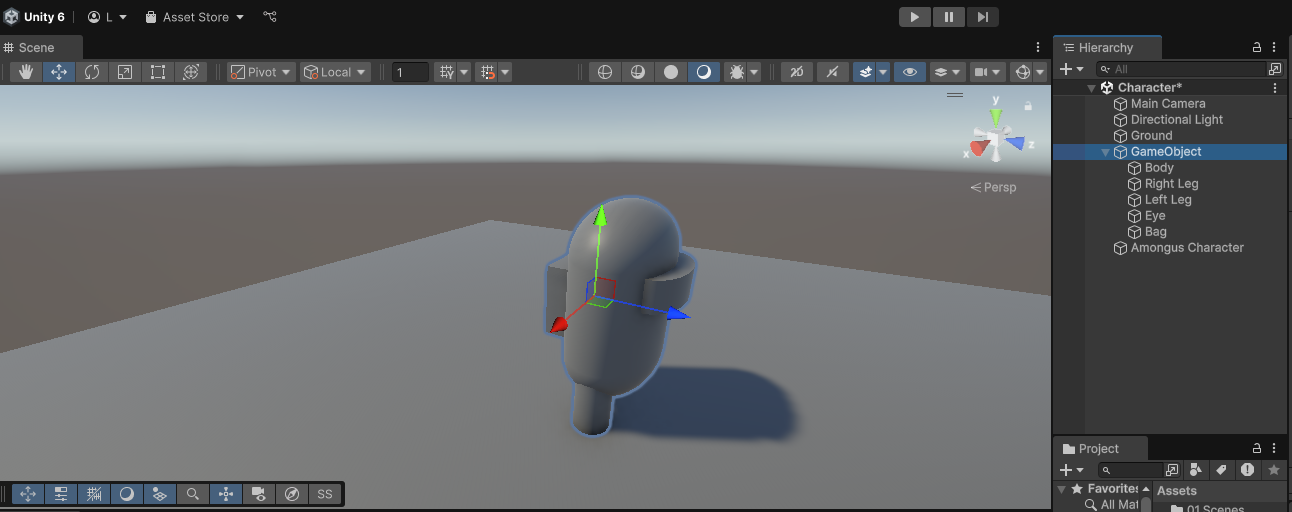Select the Move tool in Scene toolbar
The image size is (1292, 512).
pos(59,72)
